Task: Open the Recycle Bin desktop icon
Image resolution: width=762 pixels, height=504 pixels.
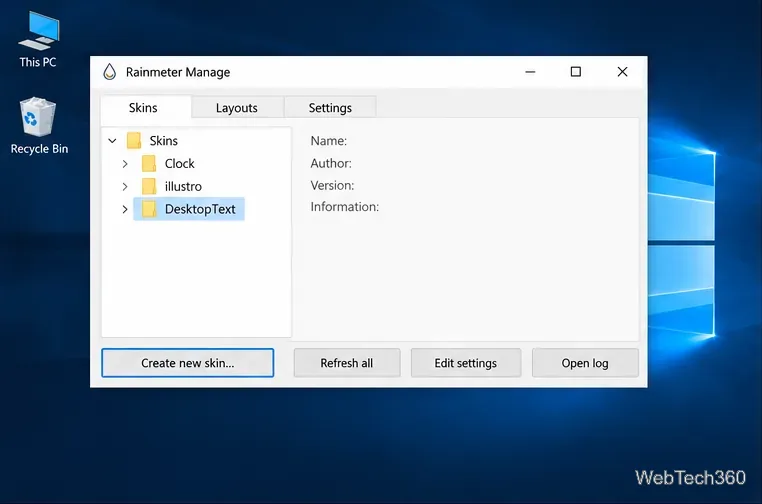Action: (38, 126)
